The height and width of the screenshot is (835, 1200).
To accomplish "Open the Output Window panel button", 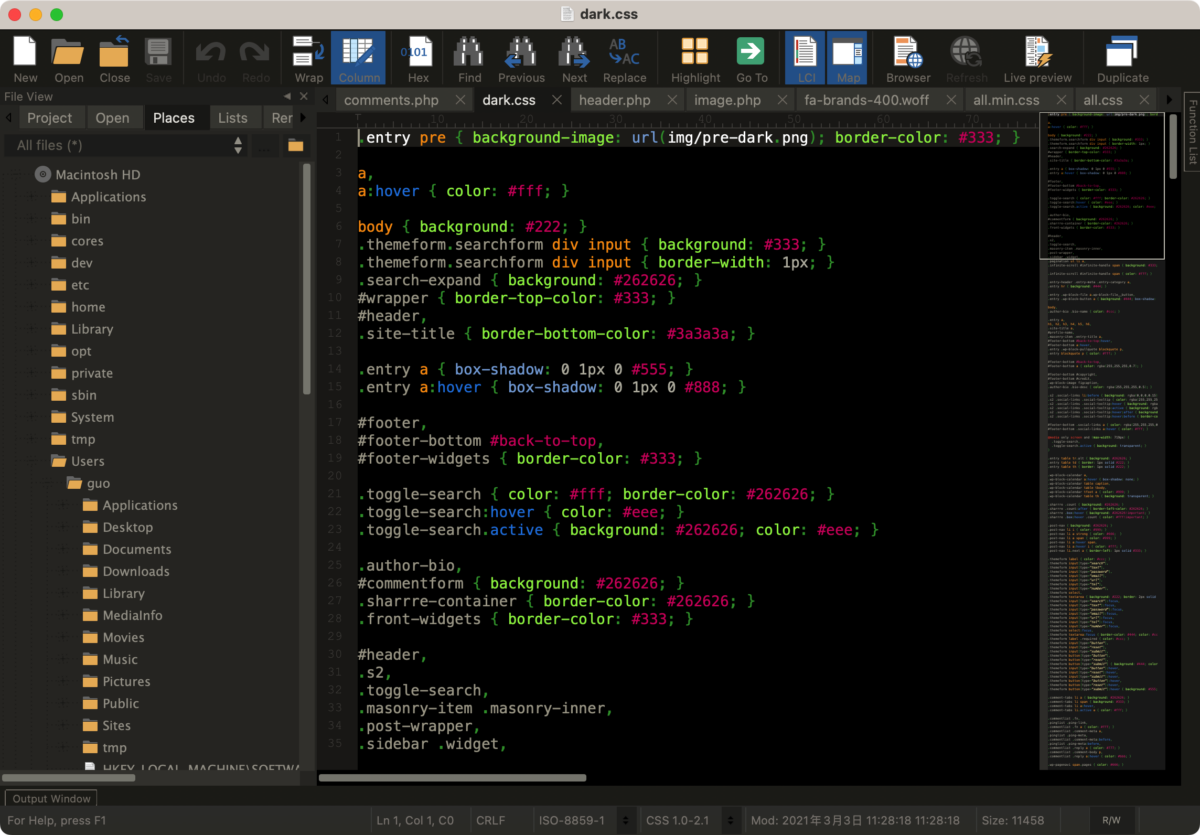I will (51, 798).
